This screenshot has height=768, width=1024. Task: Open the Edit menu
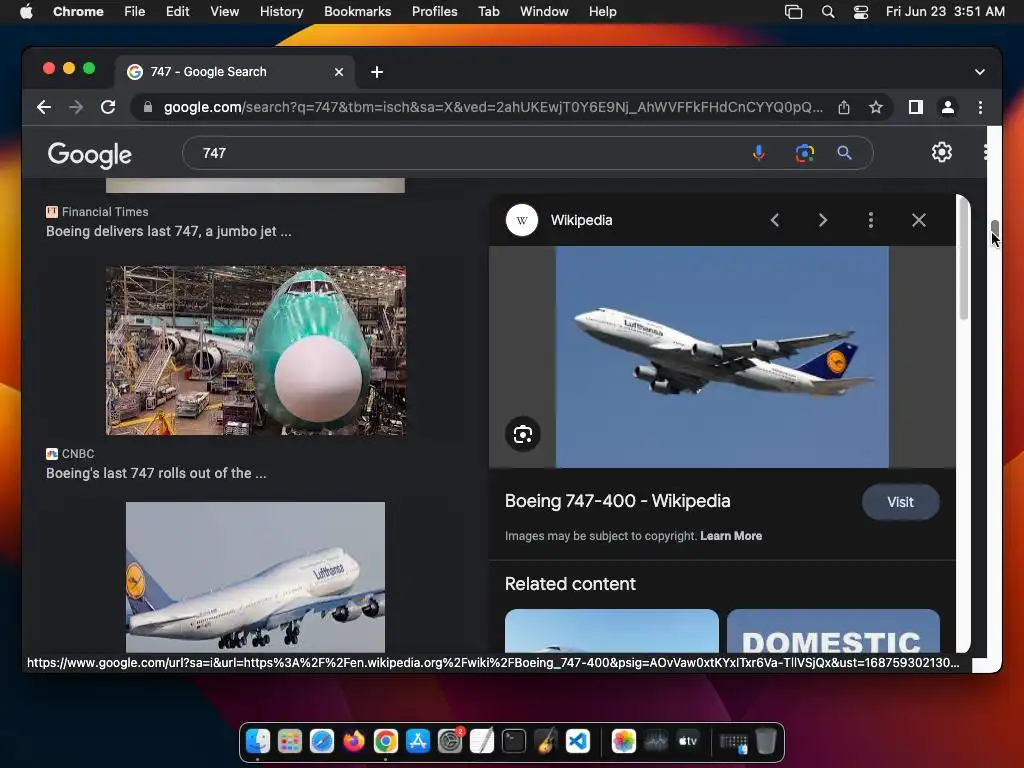coord(177,12)
